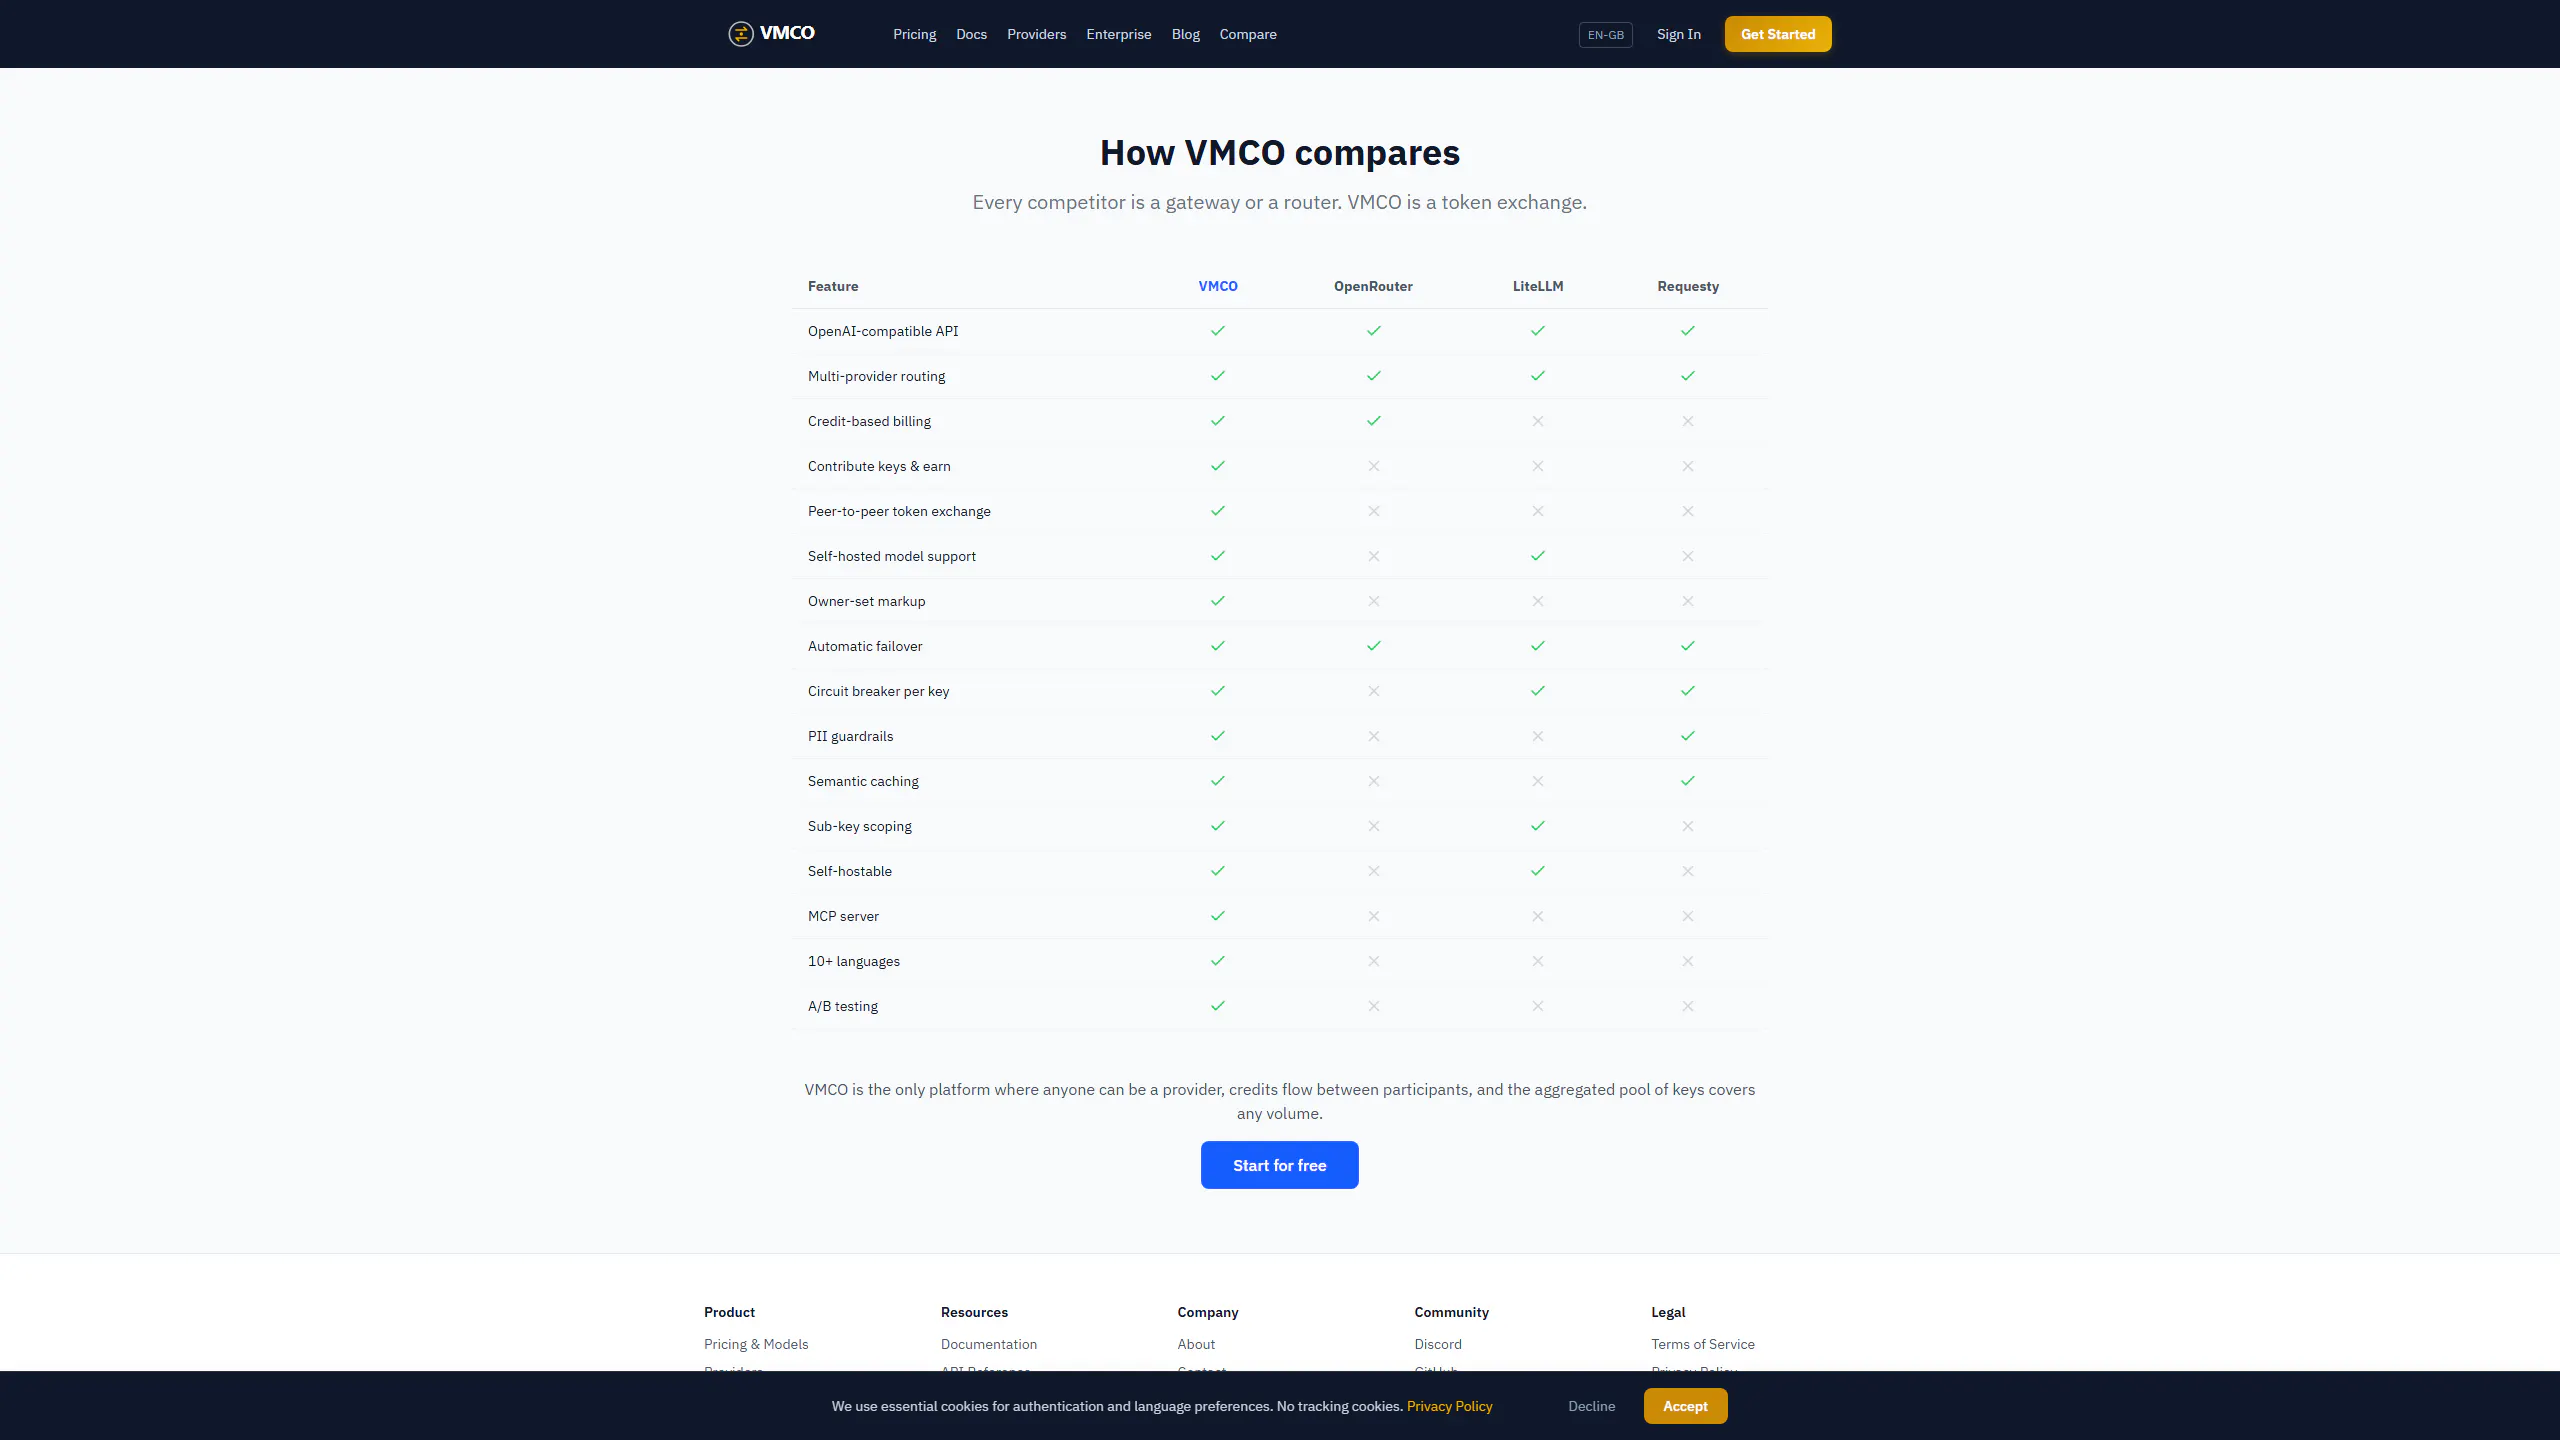Click the LiteLLM checkmark for Self-hosted model support
This screenshot has width=2560, height=1440.
point(1538,556)
